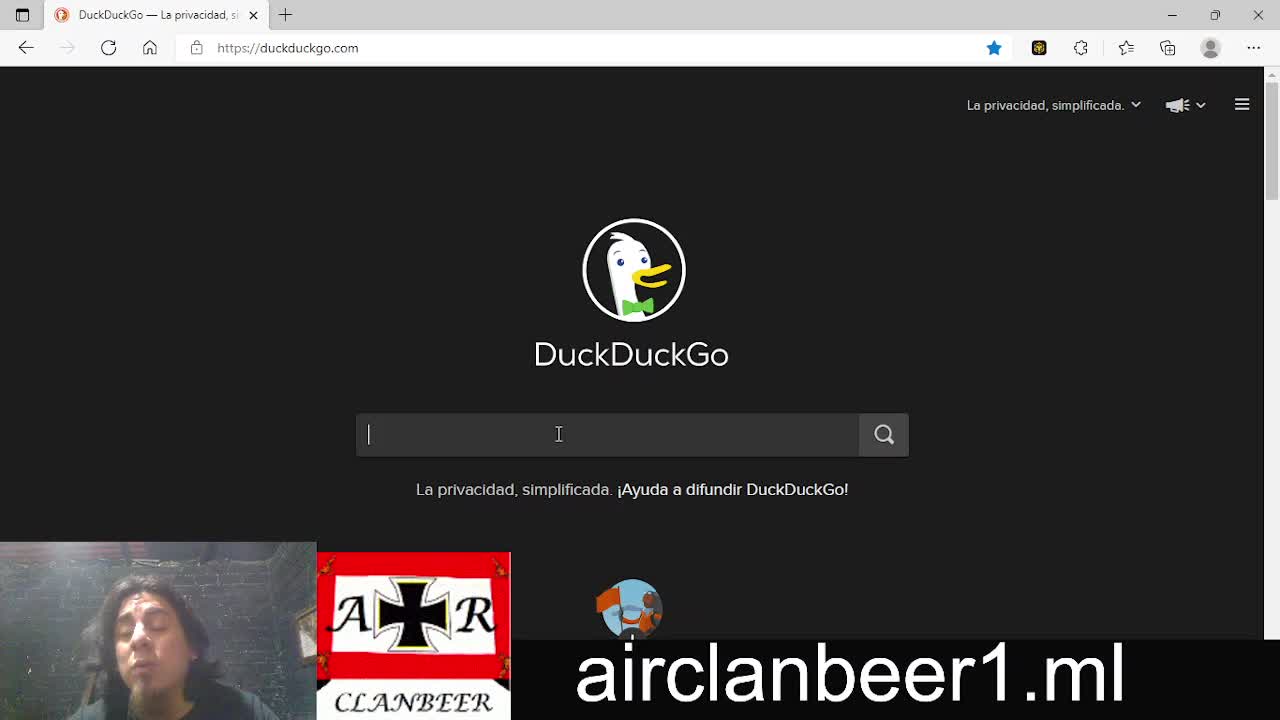Image resolution: width=1280 pixels, height=720 pixels.
Task: Open the Extensions puzzle icon
Action: 1081,48
